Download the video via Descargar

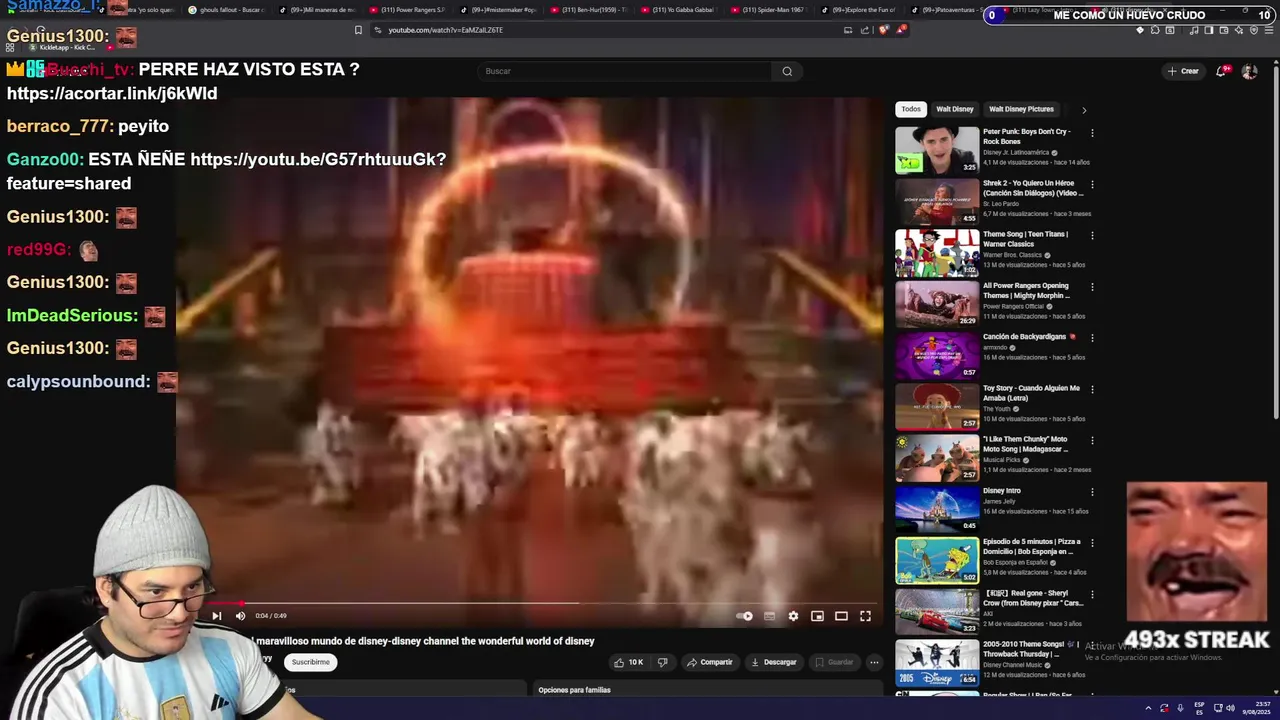click(x=773, y=662)
